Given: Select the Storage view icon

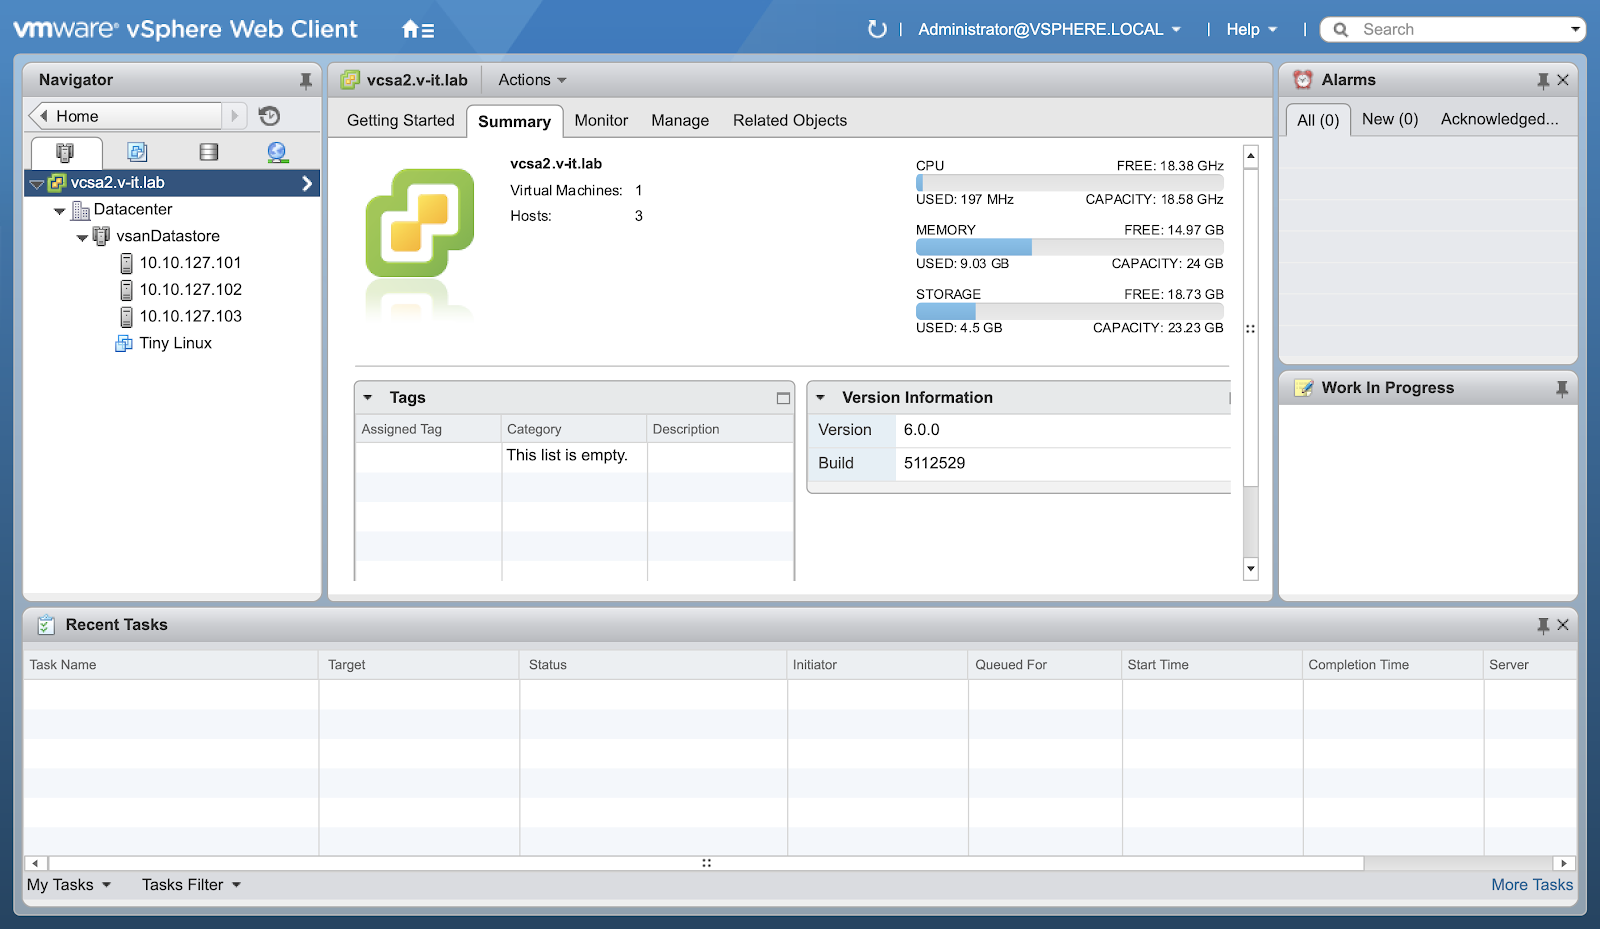Looking at the screenshot, I should tap(208, 152).
